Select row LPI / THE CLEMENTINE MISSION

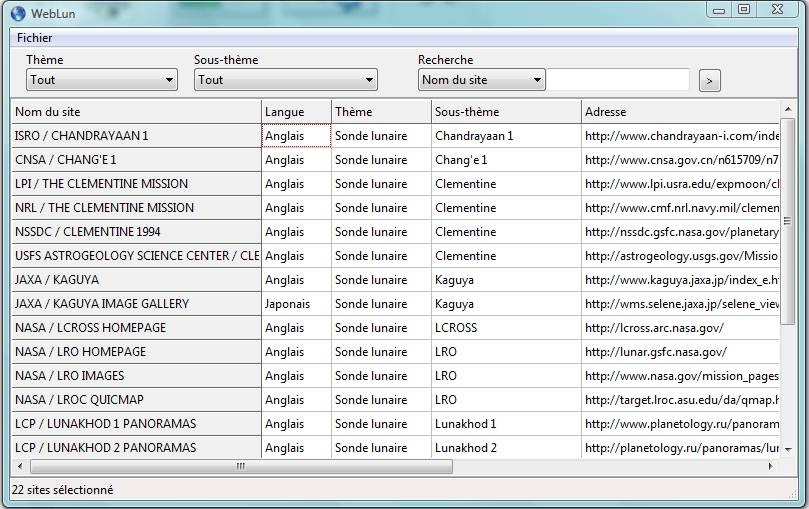pyautogui.click(x=136, y=184)
